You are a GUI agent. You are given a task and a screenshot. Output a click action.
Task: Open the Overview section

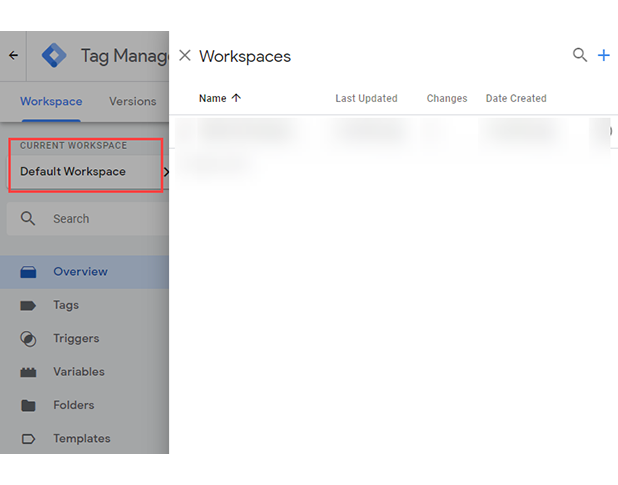click(x=84, y=272)
